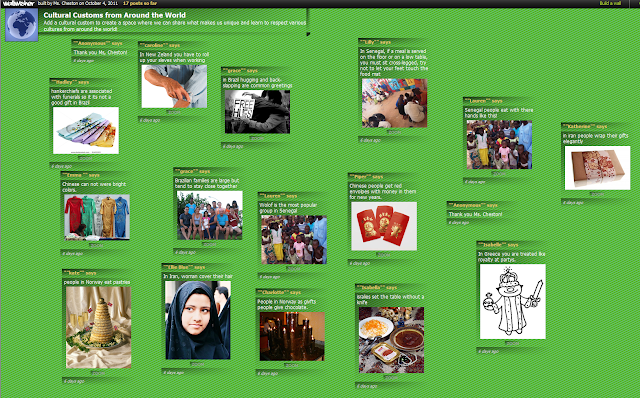The width and height of the screenshot is (640, 398).
Task: Click the text 'In Brazil hugging and back-slapping'
Action: tap(258, 83)
